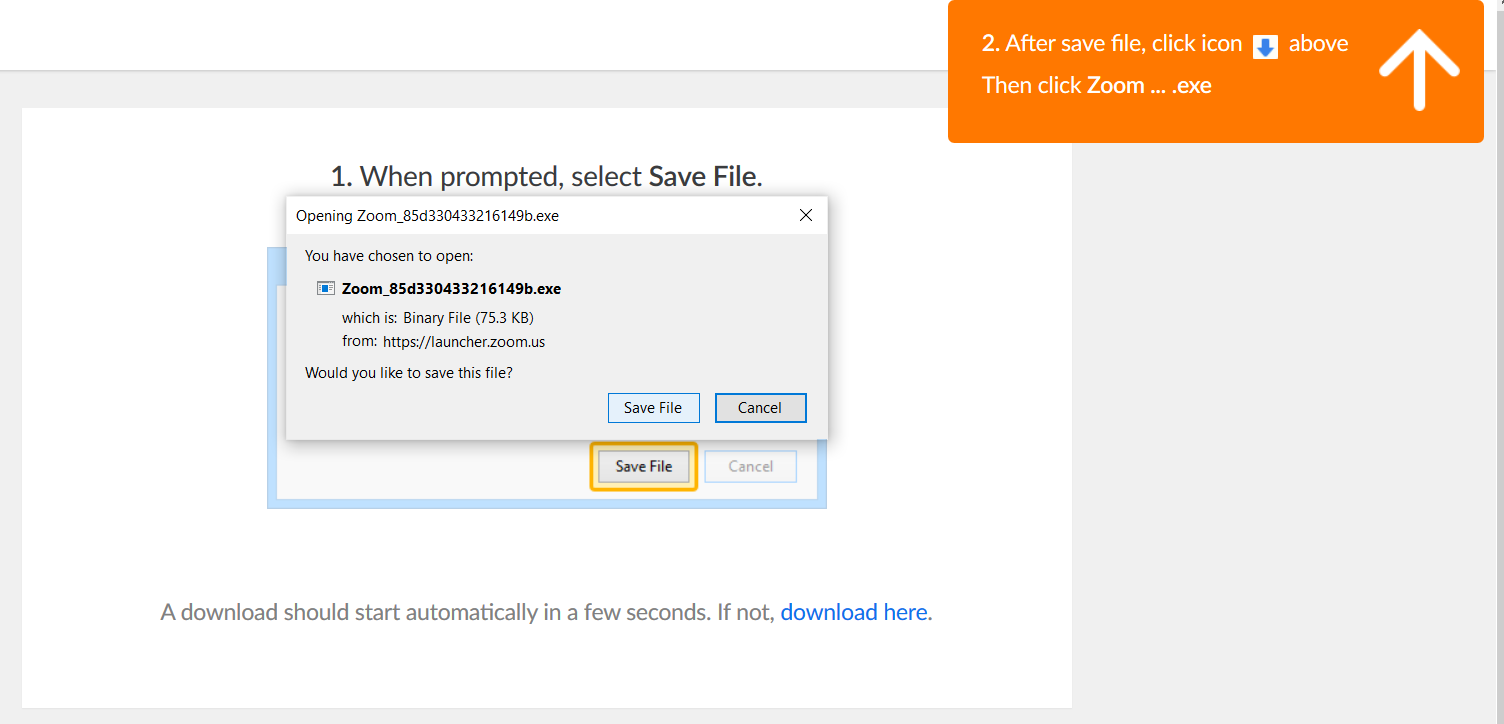Click the large white up arrow
The width and height of the screenshot is (1504, 724).
pos(1419,68)
